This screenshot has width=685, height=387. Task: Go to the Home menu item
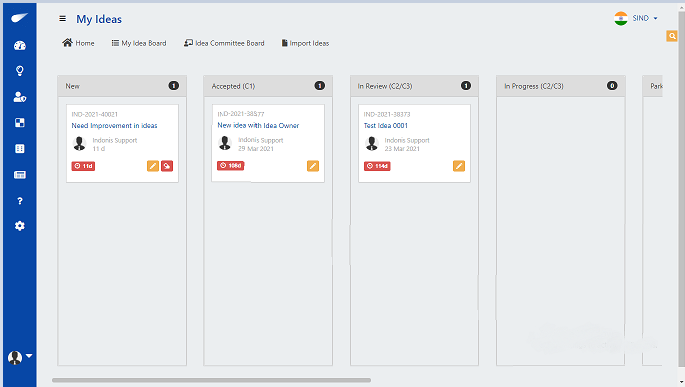click(78, 43)
